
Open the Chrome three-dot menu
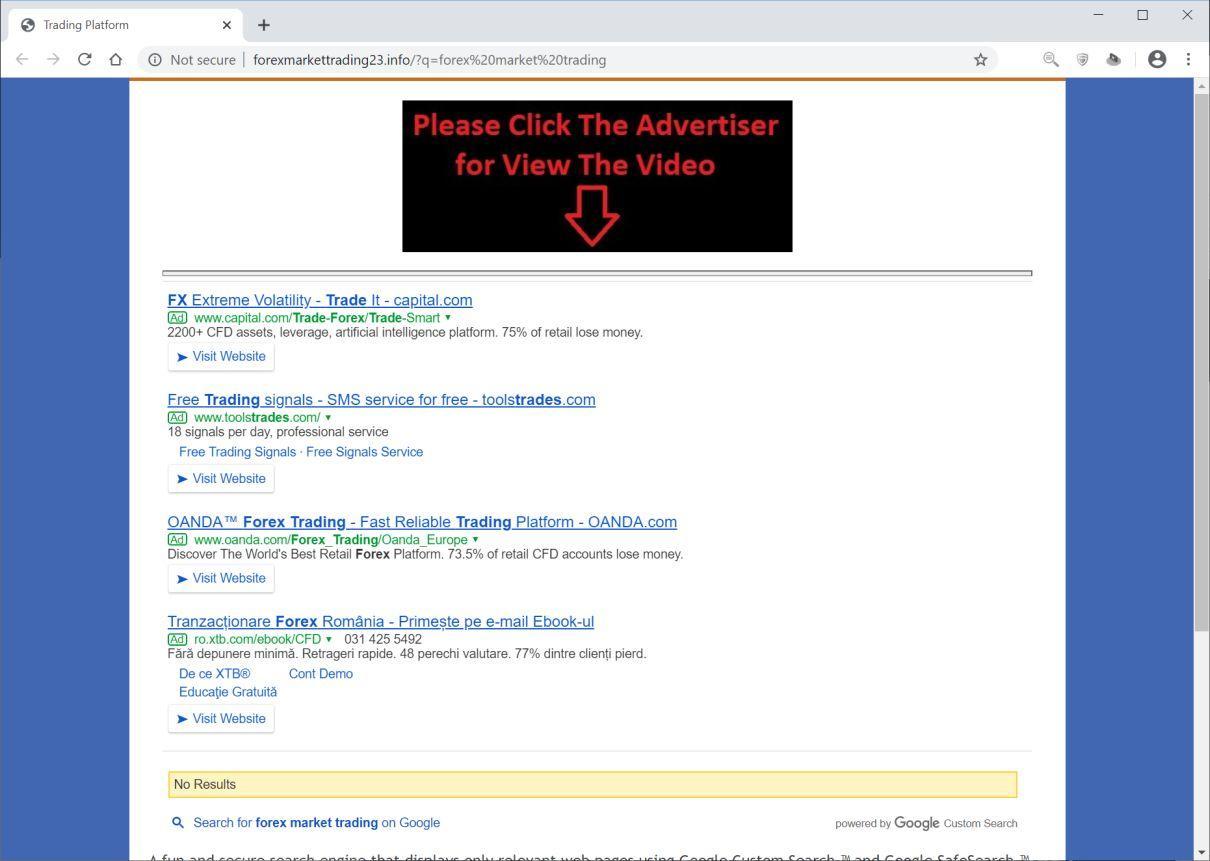click(x=1189, y=59)
